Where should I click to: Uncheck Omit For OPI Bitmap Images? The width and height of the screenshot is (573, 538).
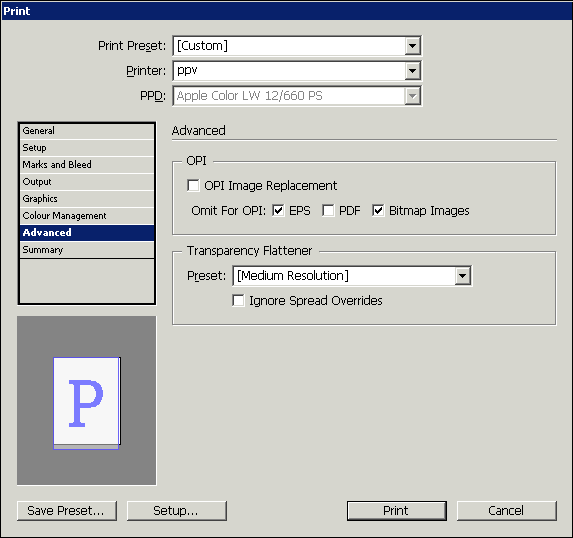378,211
